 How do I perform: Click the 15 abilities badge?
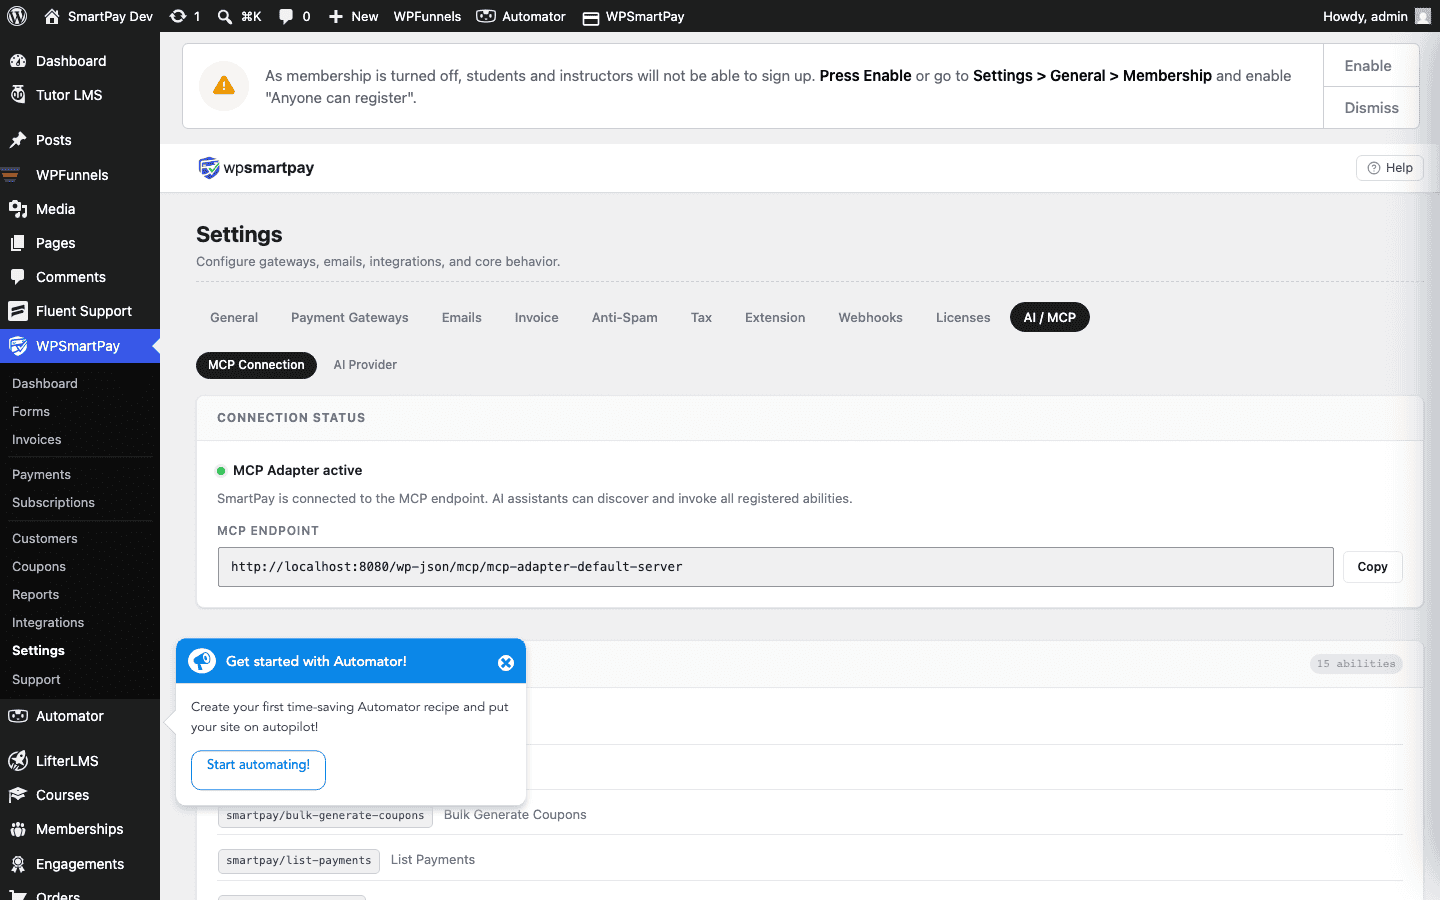click(1356, 664)
